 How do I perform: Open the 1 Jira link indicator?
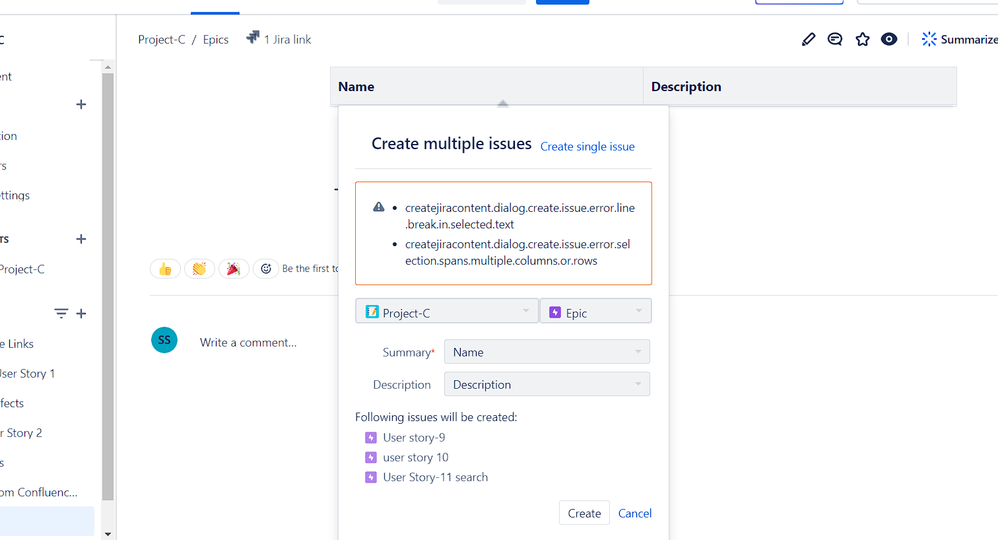point(279,39)
